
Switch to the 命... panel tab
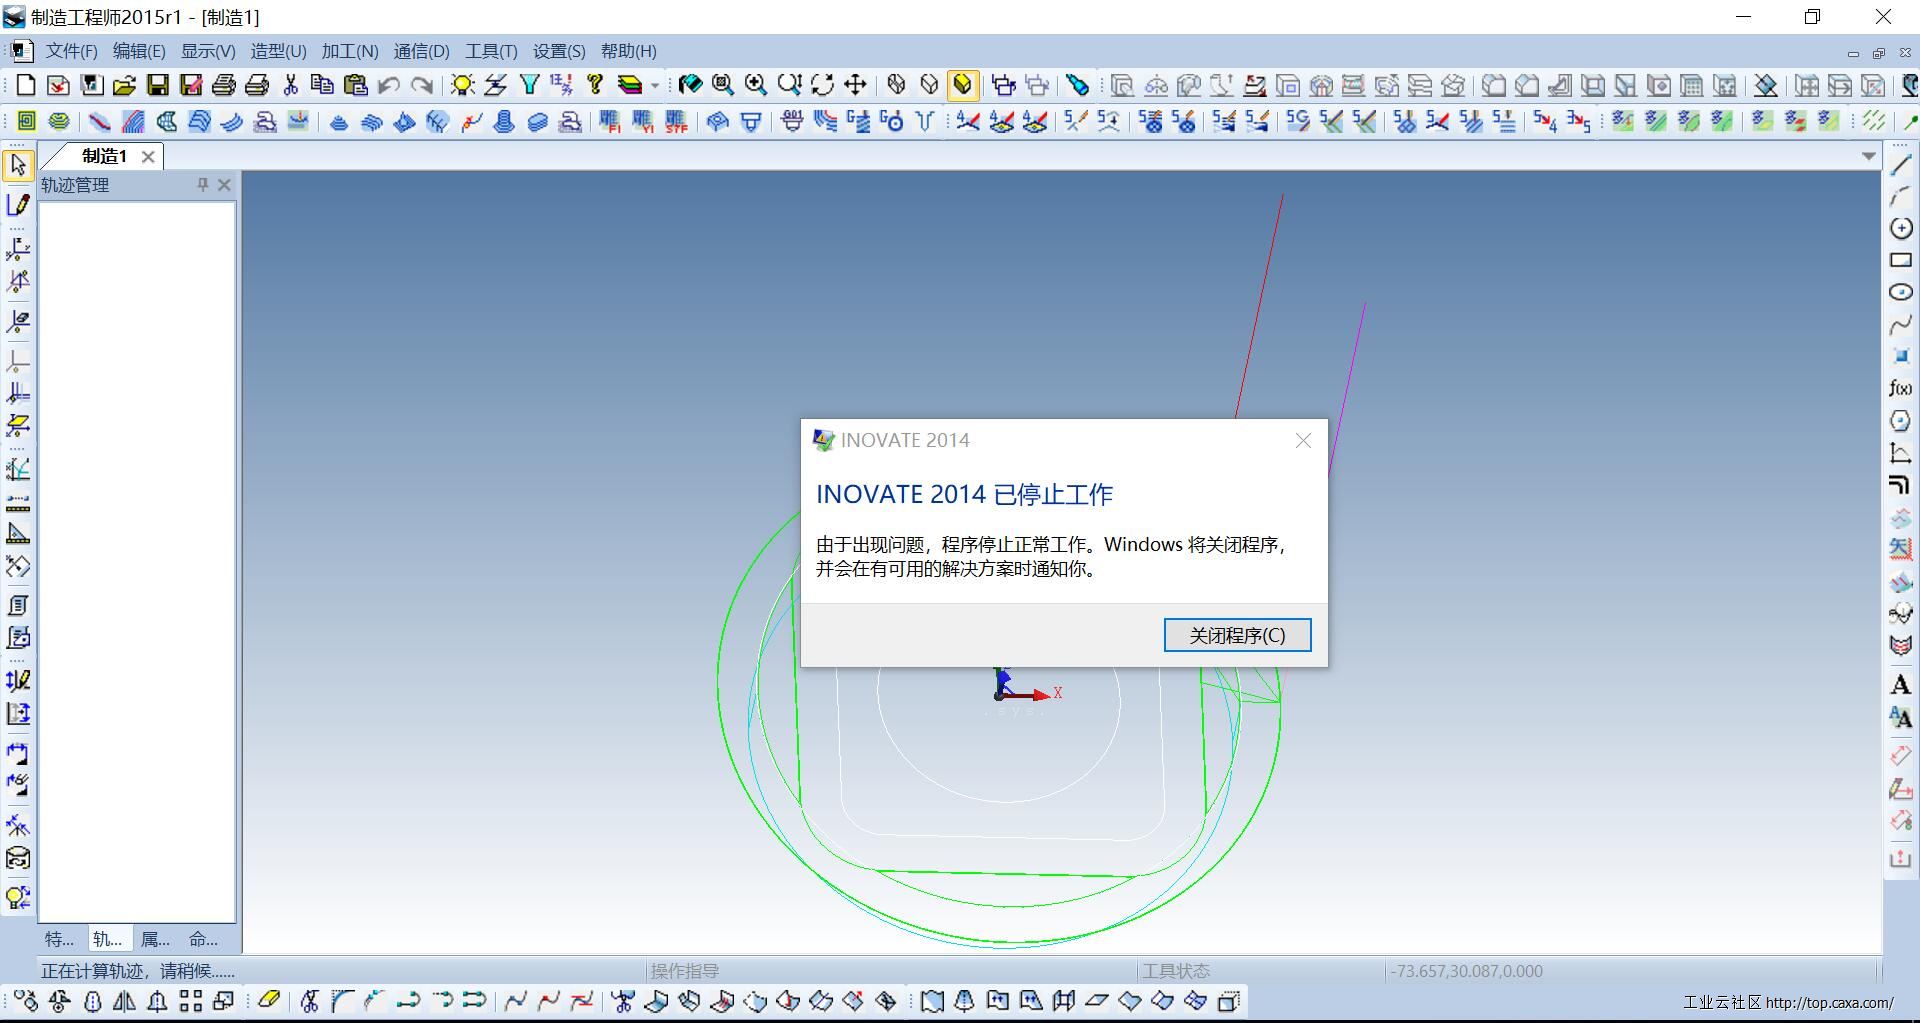(x=203, y=939)
